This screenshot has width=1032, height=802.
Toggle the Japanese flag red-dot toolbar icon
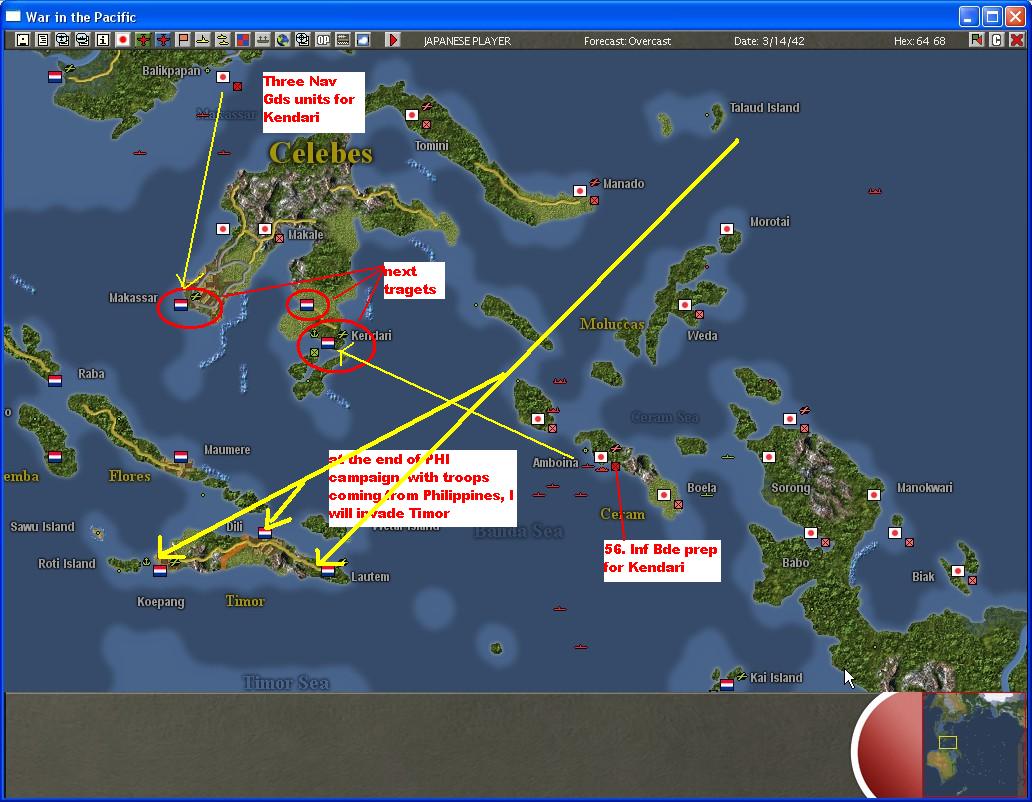pyautogui.click(x=123, y=41)
